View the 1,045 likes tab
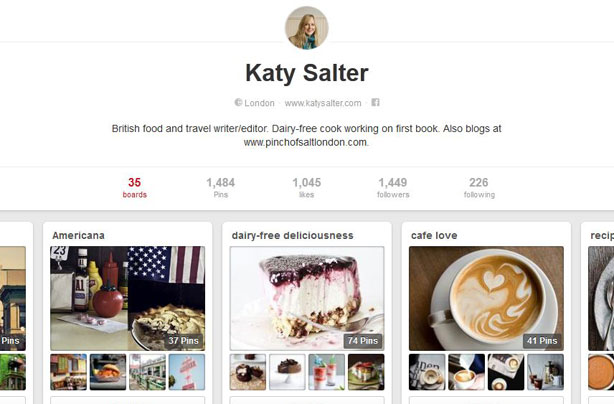 coord(307,188)
